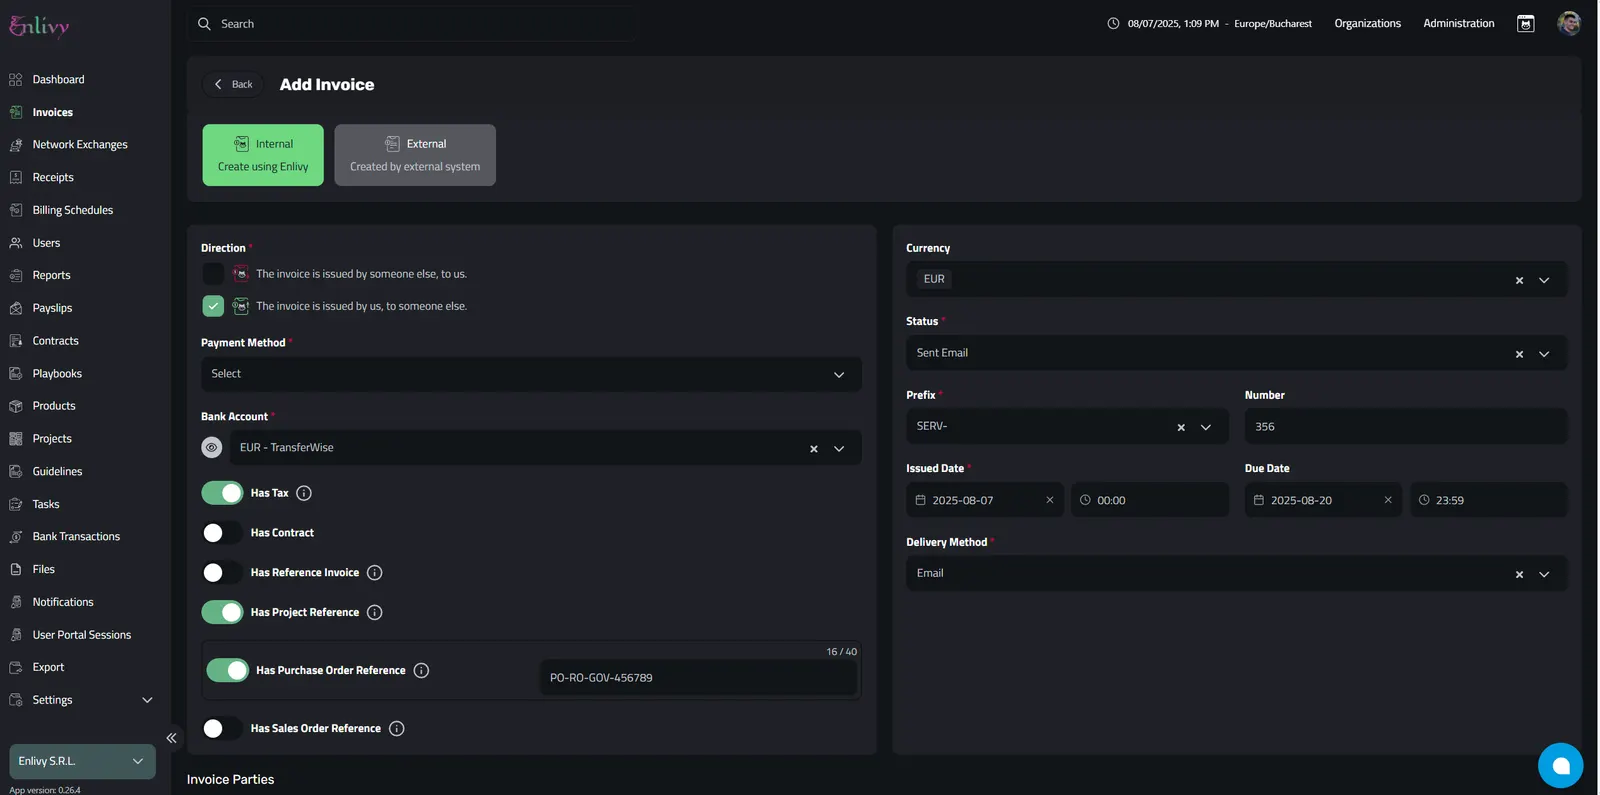1600x795 pixels.
Task: Show info for Has Reference Invoice
Action: coord(374,573)
